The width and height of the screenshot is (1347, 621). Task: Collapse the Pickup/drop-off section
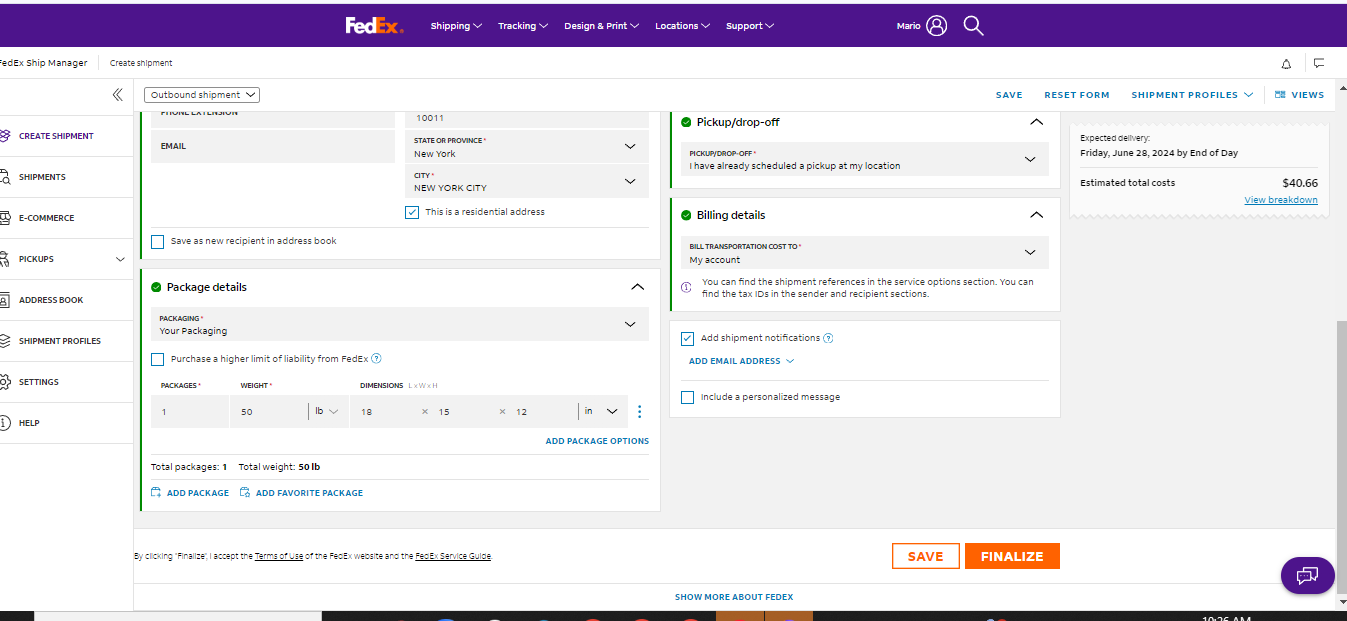pos(1036,122)
